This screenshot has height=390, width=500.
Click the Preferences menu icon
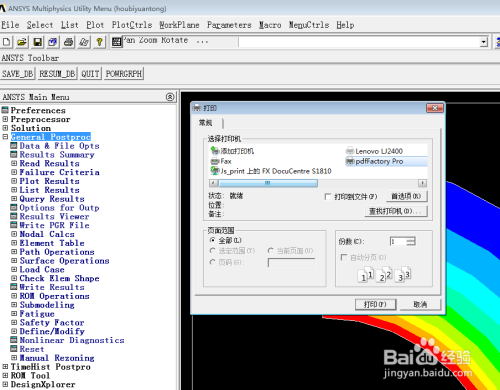[x=5, y=110]
